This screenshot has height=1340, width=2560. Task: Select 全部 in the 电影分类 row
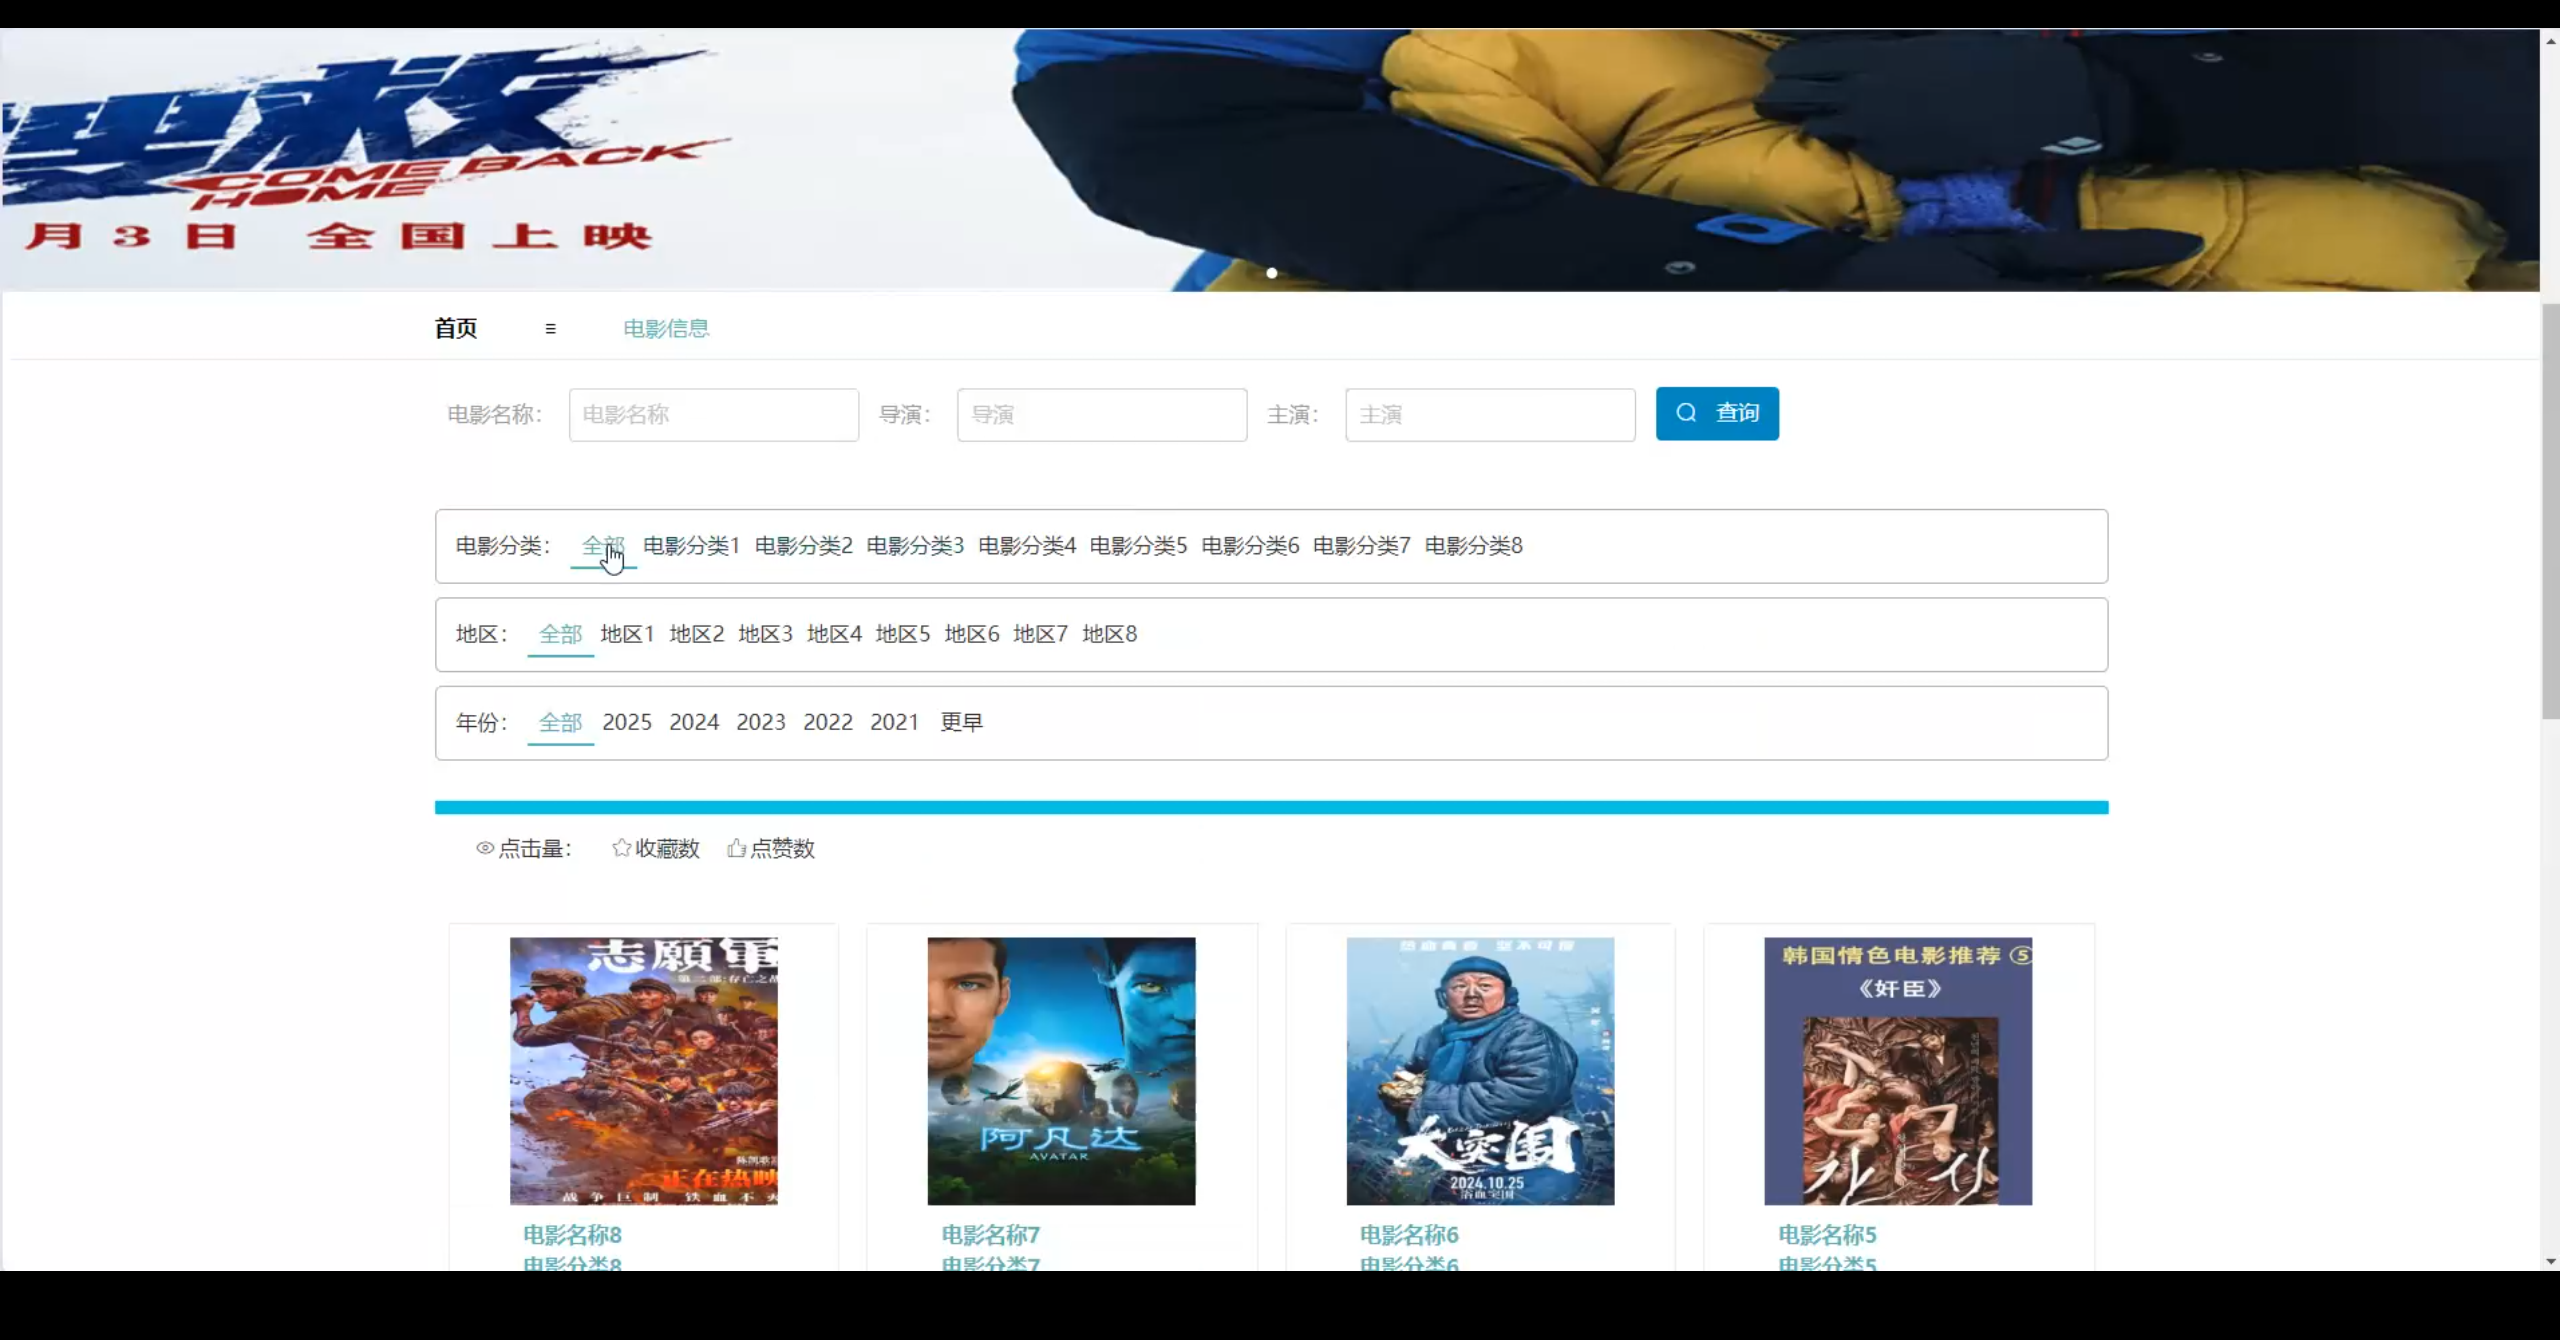[x=601, y=546]
